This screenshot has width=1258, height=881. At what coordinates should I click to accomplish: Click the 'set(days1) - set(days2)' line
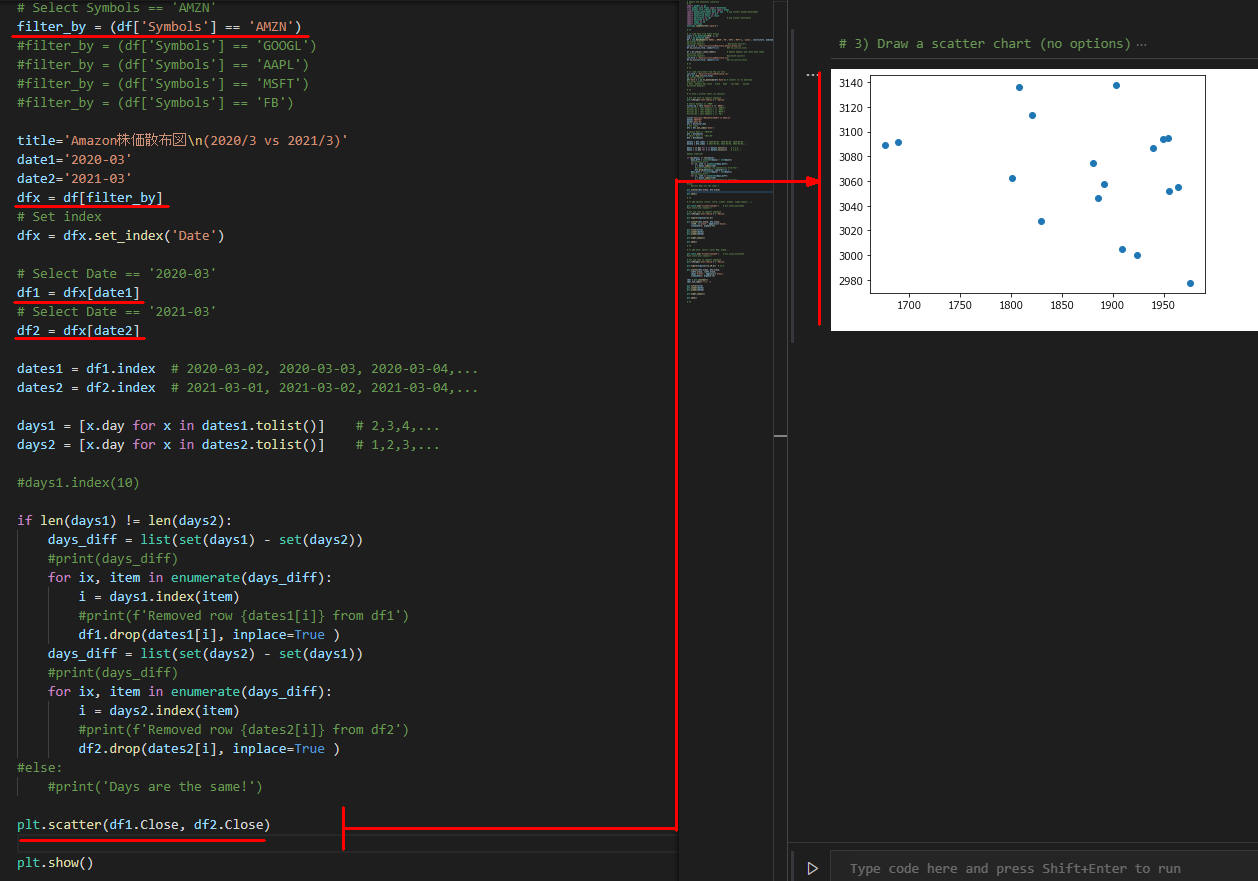tap(205, 539)
